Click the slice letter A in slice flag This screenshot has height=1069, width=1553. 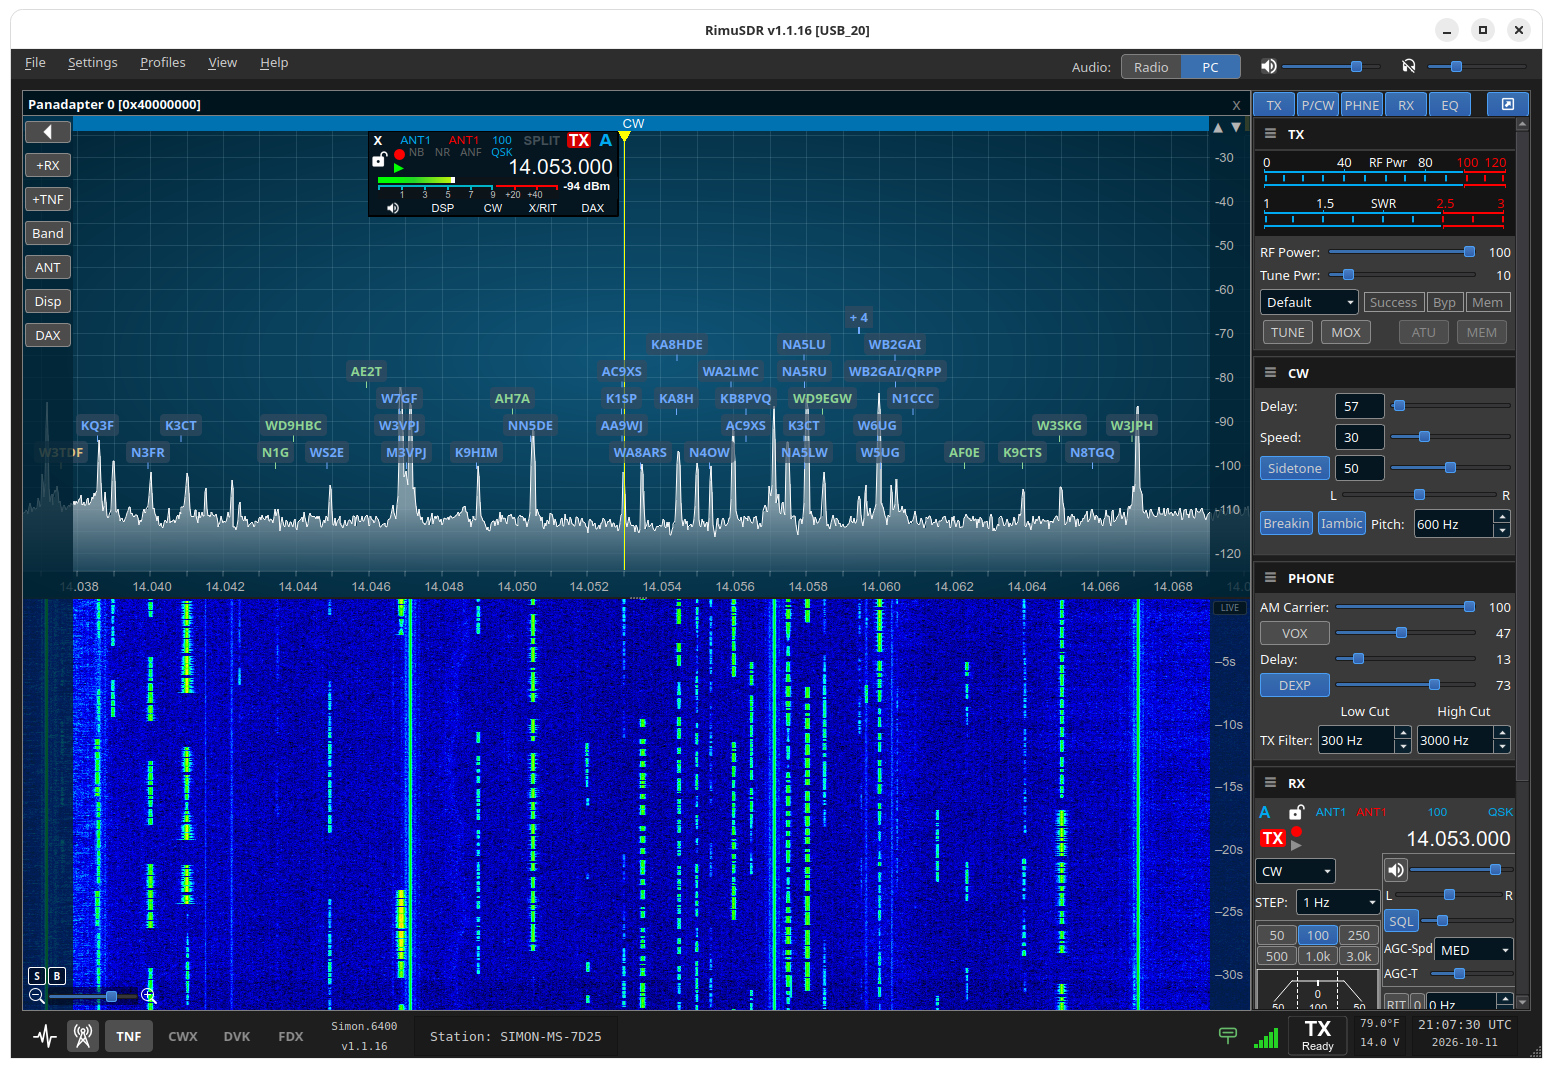point(605,140)
